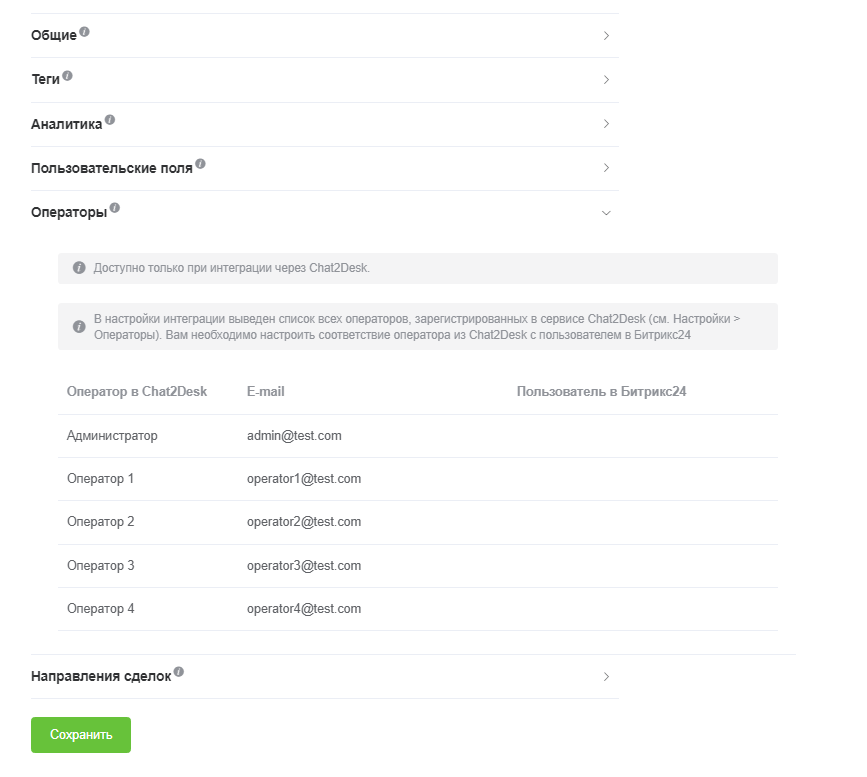Click the admin@test.com email cell
Image resolution: width=867 pixels, height=777 pixels.
point(294,436)
